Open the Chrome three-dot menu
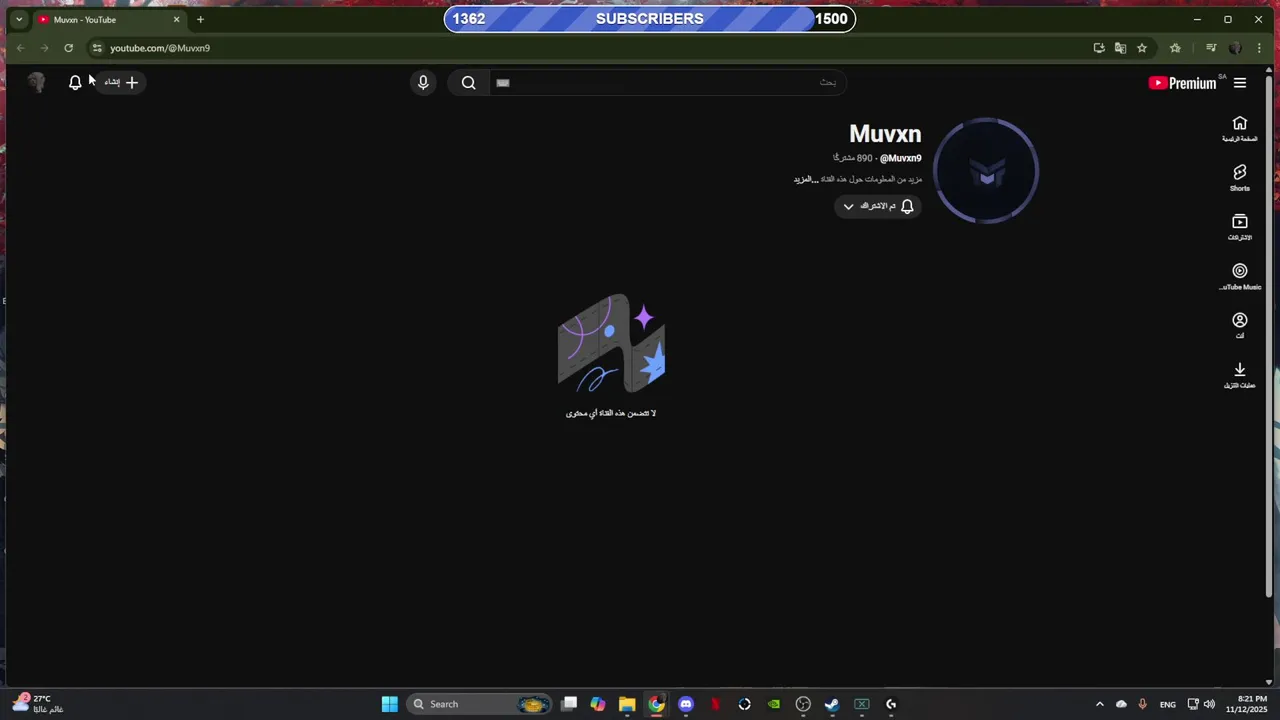 click(x=1259, y=48)
